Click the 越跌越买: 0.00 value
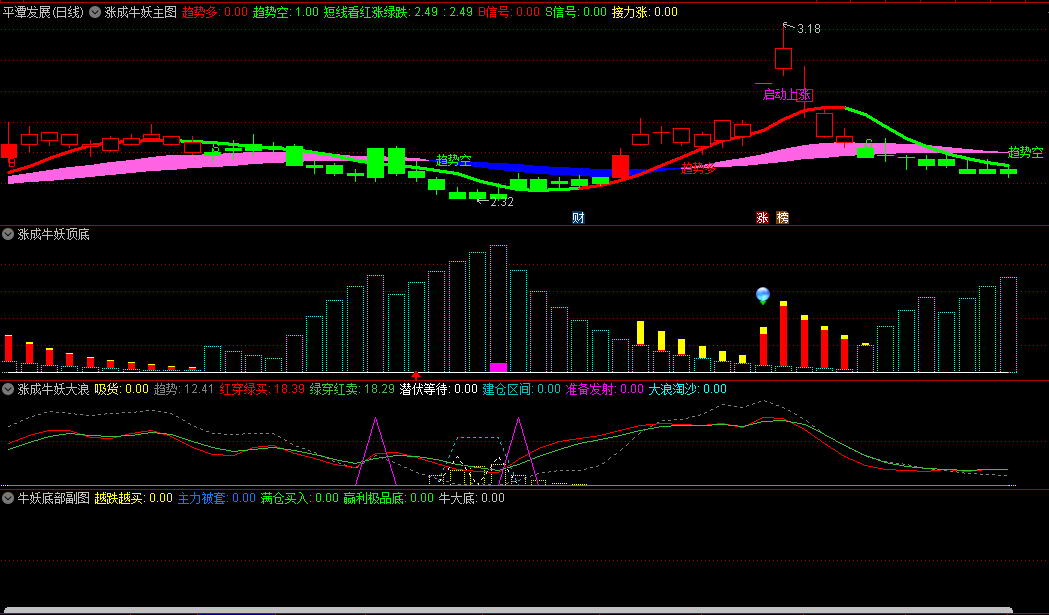 (133, 498)
